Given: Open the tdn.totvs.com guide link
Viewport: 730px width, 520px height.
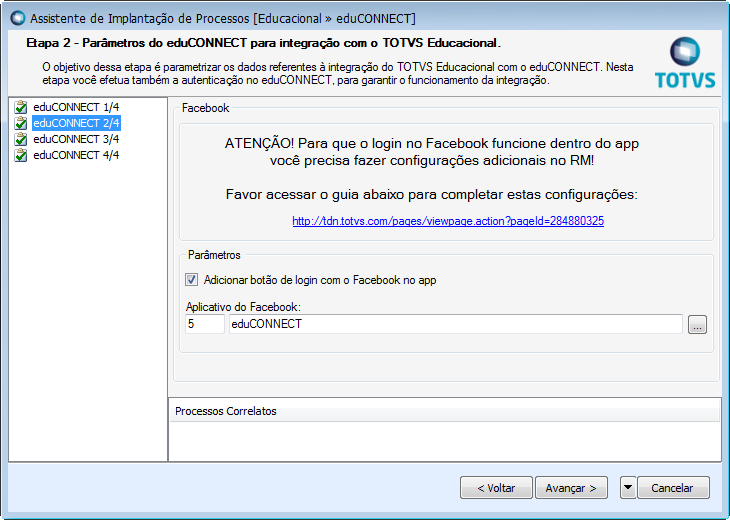Looking at the screenshot, I should [447, 221].
